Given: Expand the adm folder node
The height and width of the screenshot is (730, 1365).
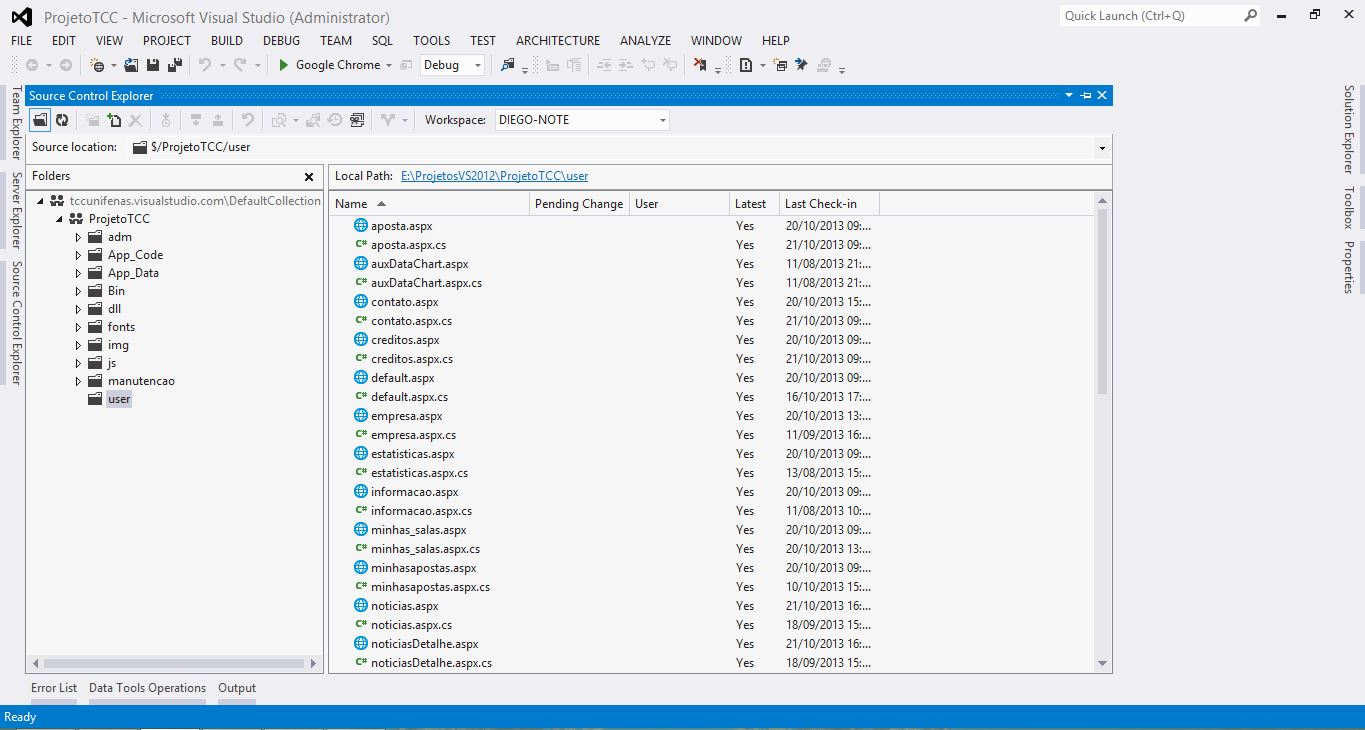Looking at the screenshot, I should (x=79, y=237).
